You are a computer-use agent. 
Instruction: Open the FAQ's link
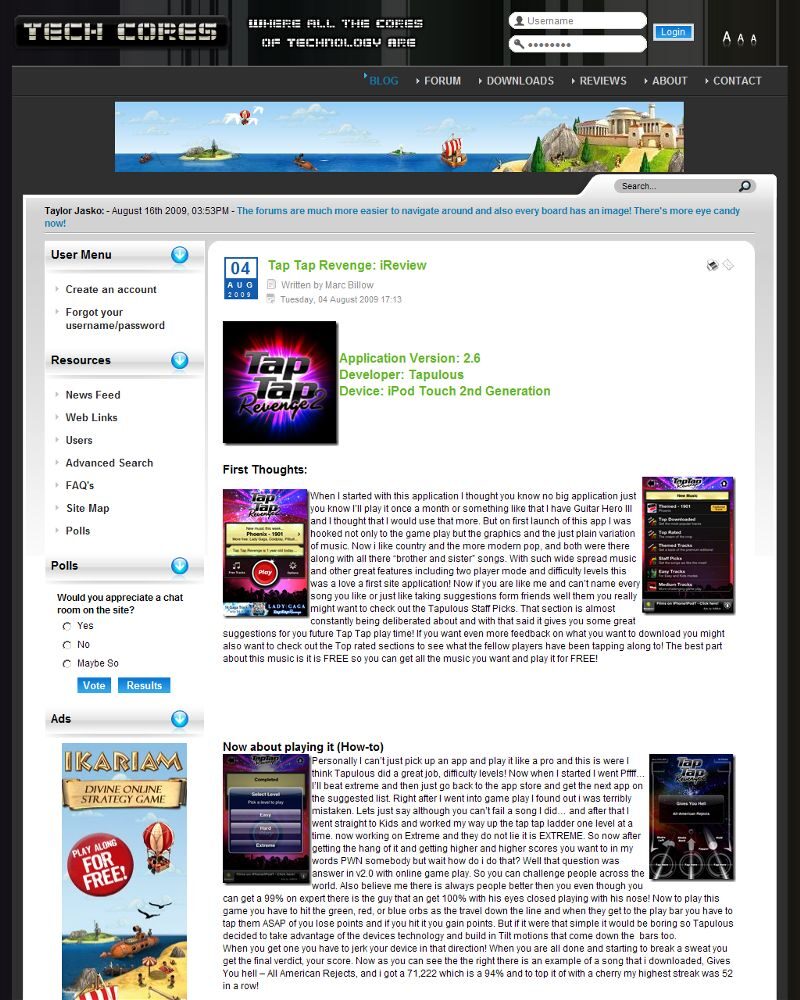click(x=80, y=486)
